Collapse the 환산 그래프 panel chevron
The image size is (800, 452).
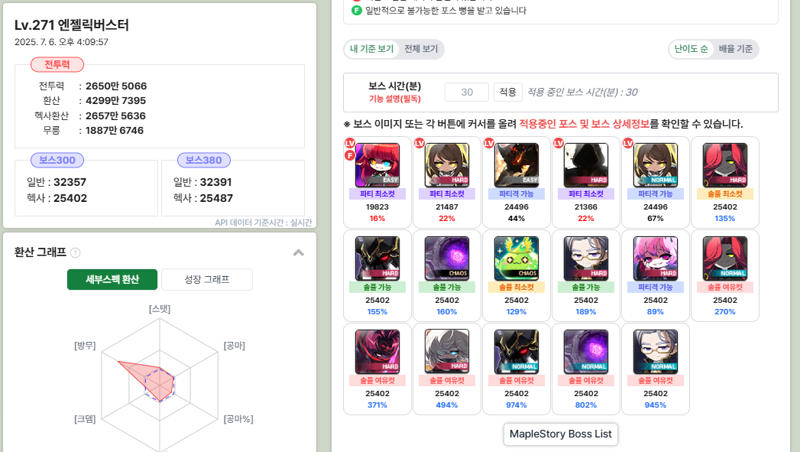click(x=298, y=253)
